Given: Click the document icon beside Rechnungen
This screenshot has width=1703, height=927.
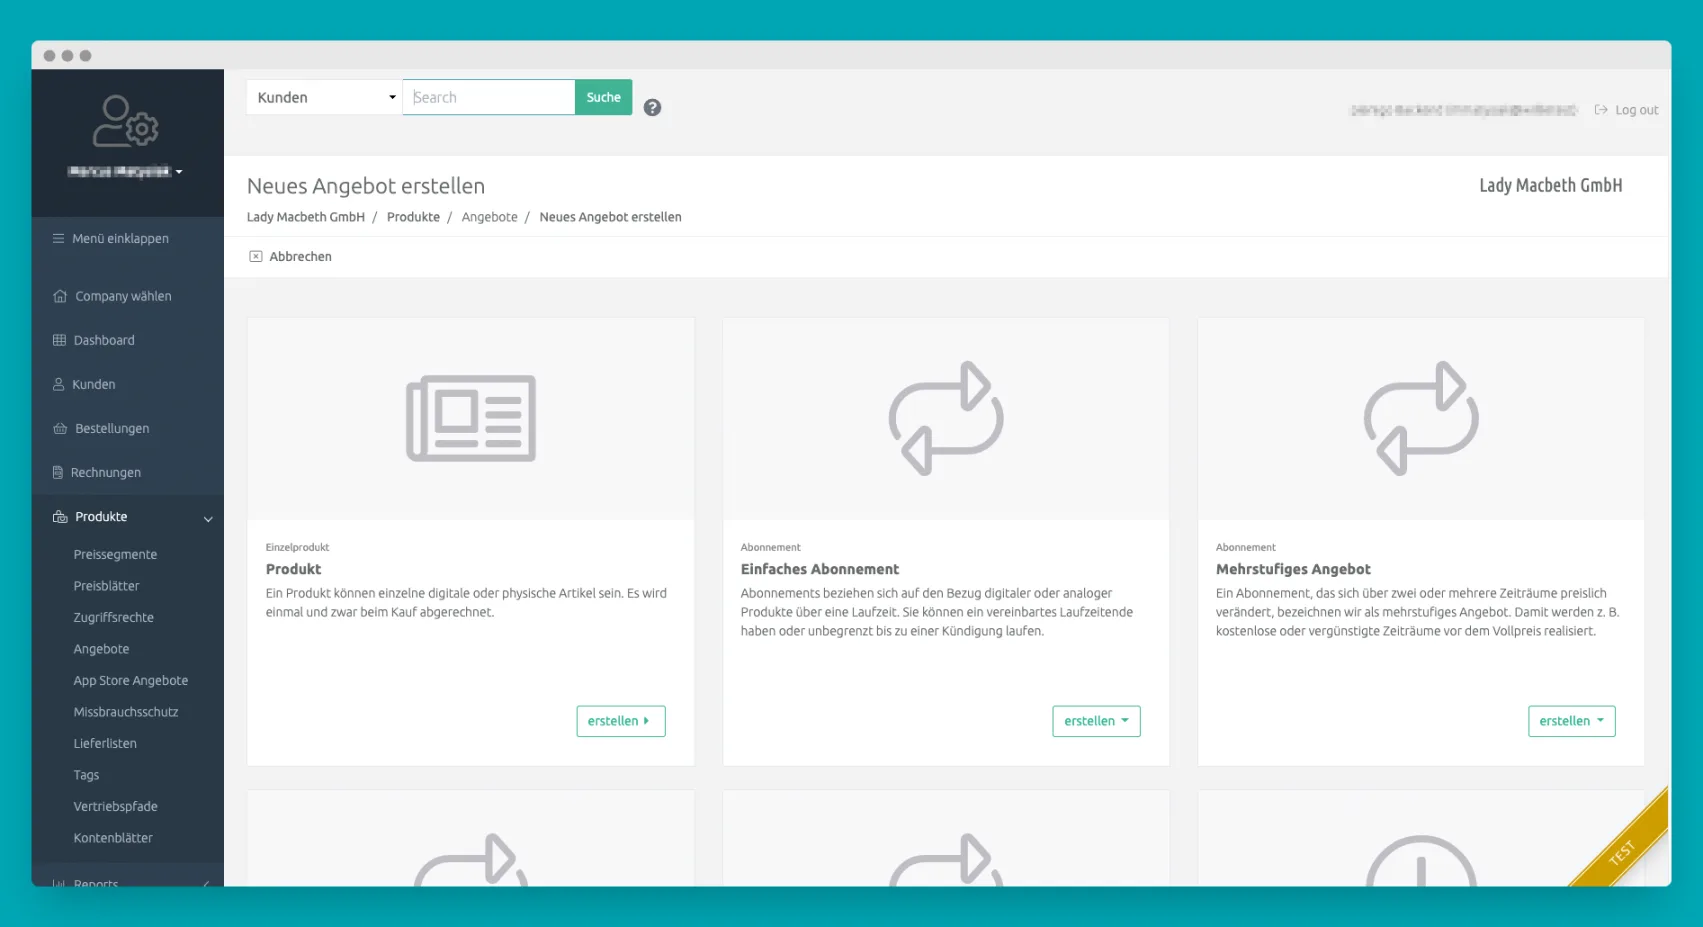Looking at the screenshot, I should click(58, 473).
